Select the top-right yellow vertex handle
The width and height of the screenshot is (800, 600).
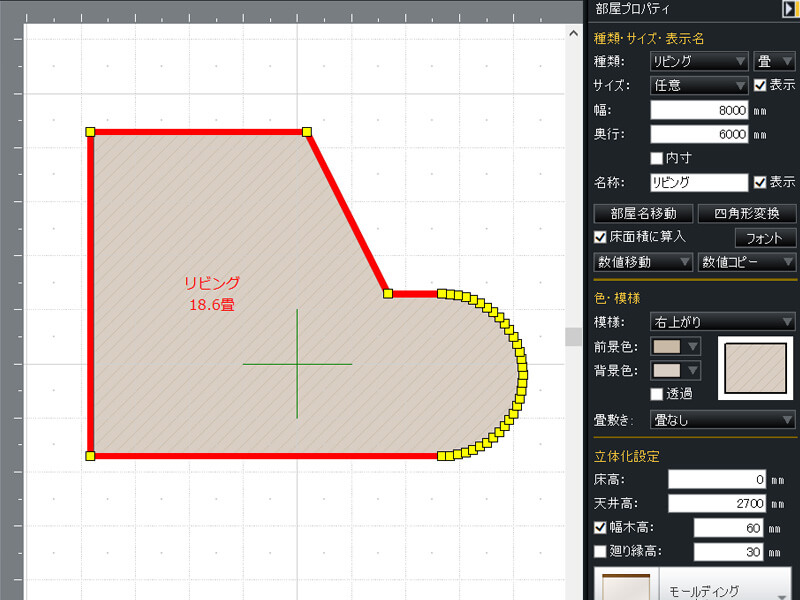click(307, 131)
